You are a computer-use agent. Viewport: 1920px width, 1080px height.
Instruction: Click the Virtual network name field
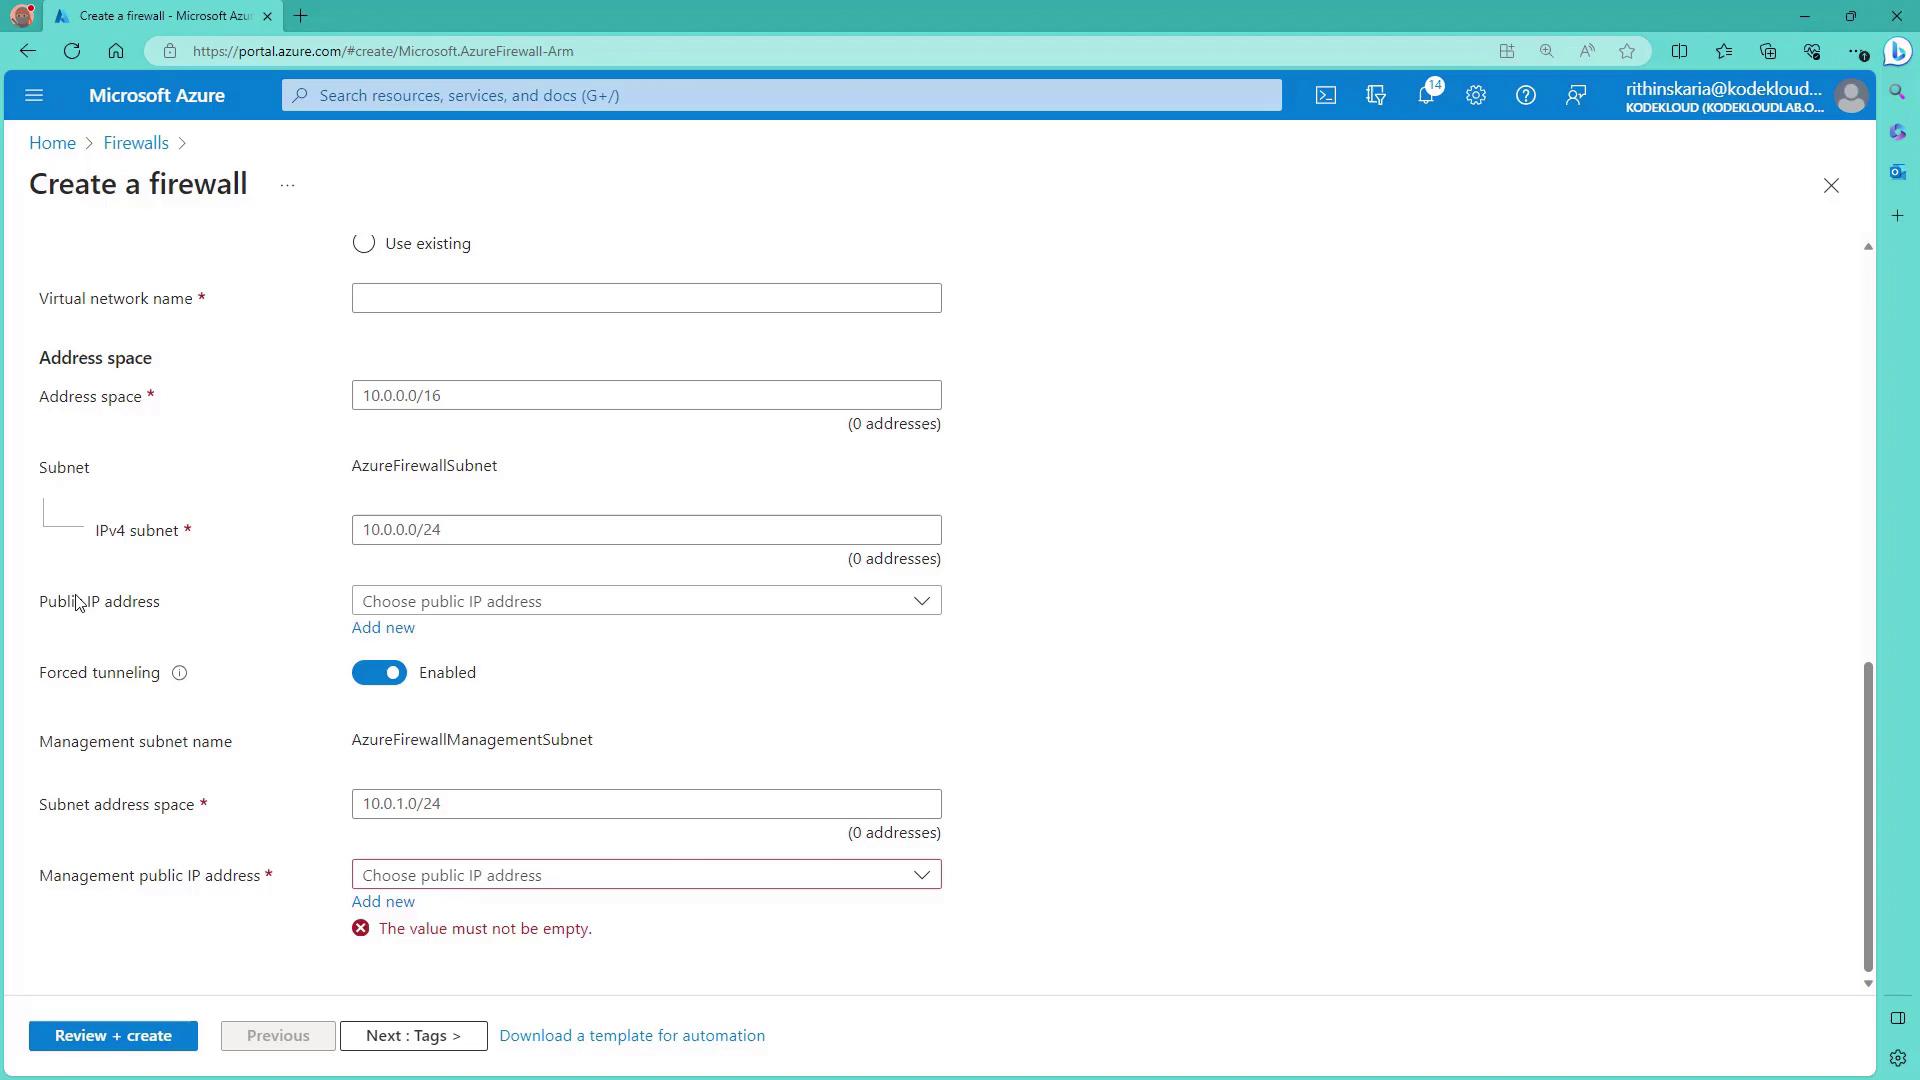click(646, 298)
